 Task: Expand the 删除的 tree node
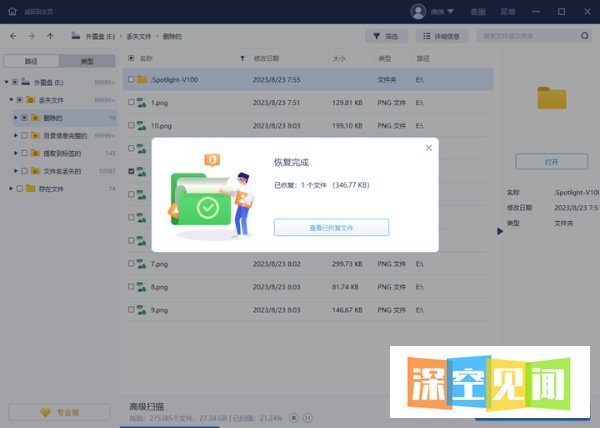[x=16, y=117]
